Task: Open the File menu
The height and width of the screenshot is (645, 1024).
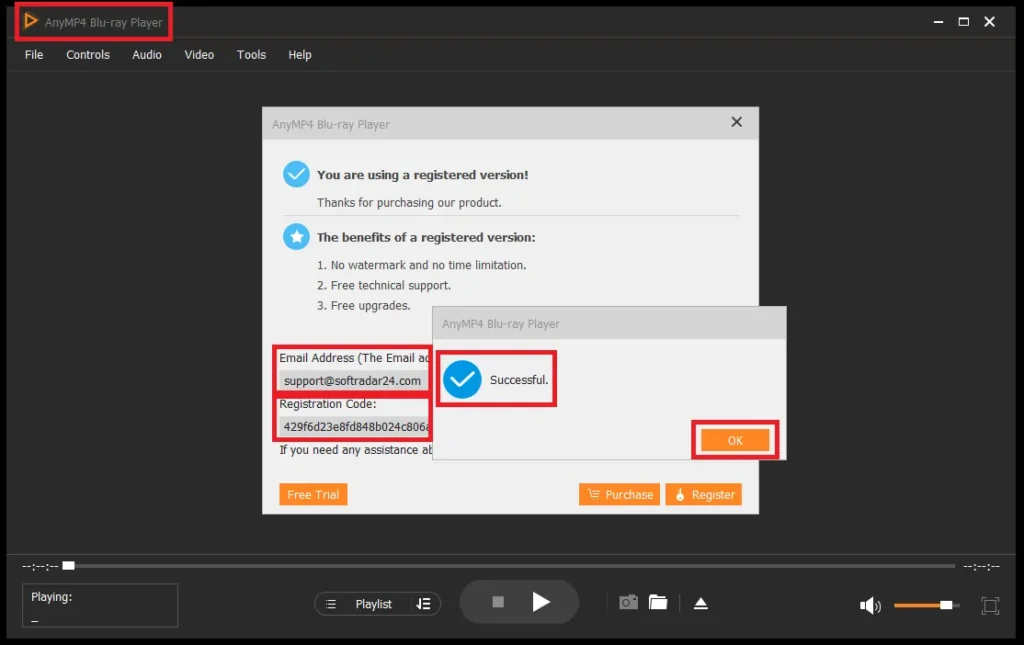Action: coord(34,55)
